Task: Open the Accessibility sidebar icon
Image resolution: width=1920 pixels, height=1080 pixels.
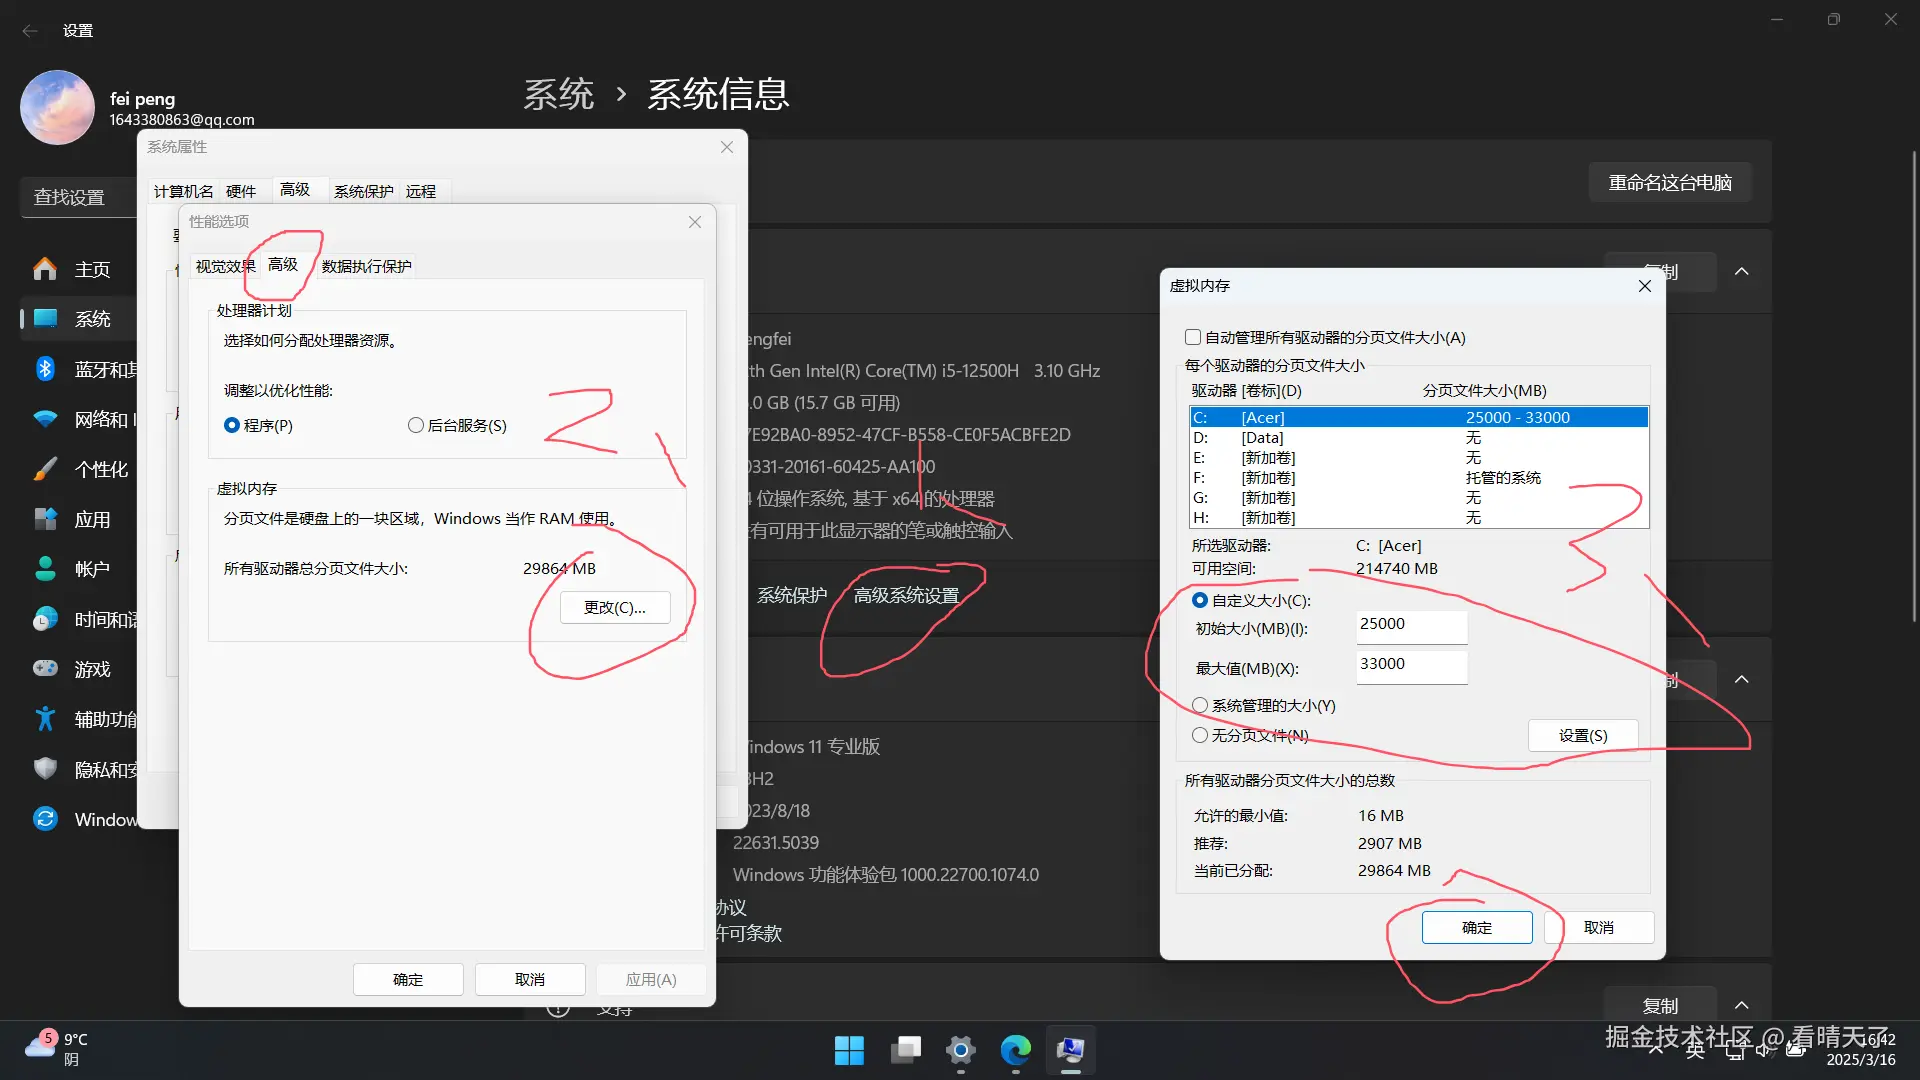Action: tap(45, 718)
